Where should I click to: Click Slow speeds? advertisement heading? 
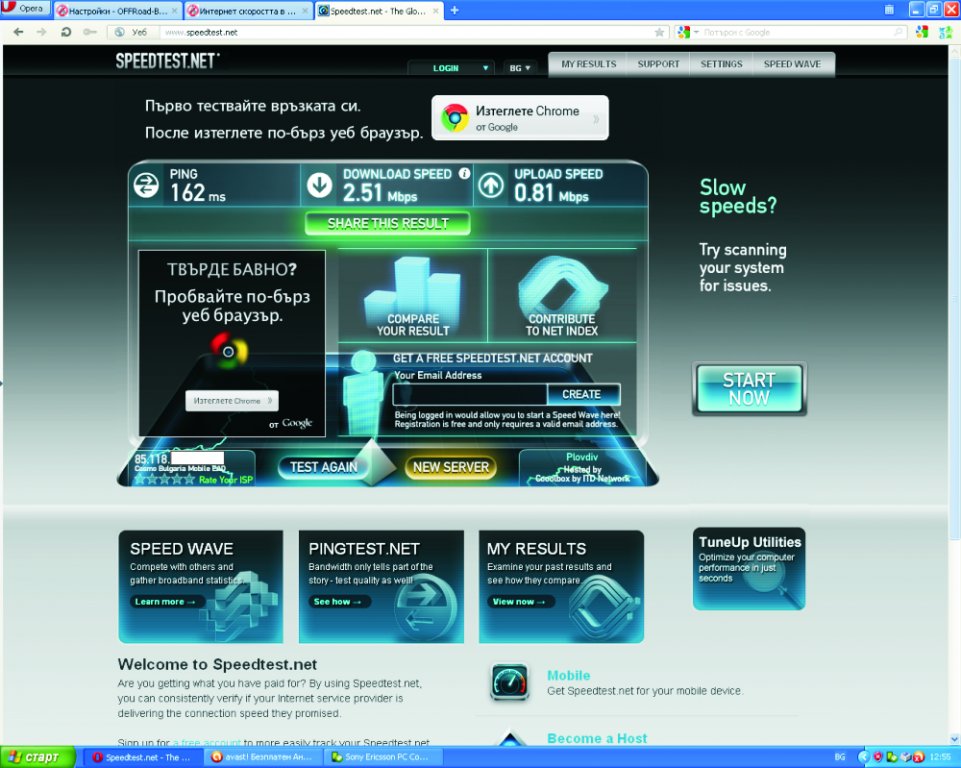(x=738, y=196)
